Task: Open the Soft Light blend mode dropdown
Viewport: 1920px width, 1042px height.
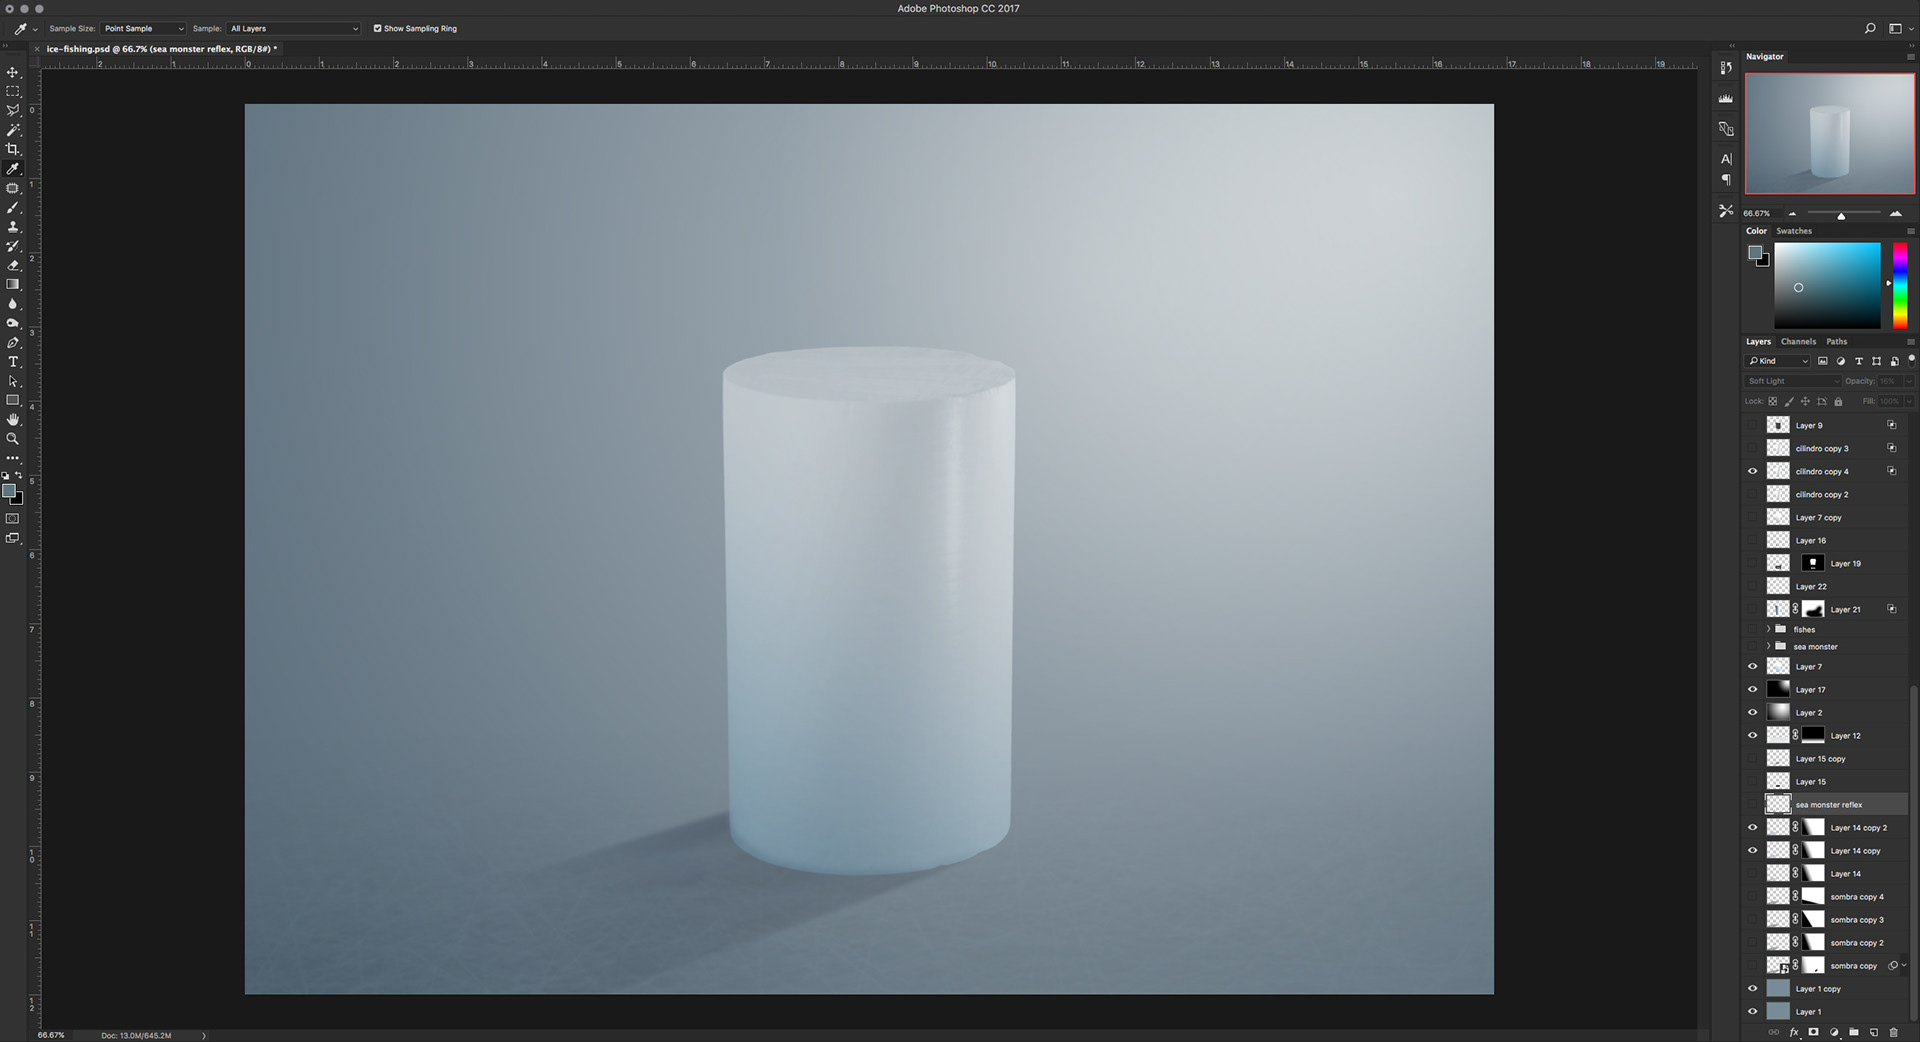Action: coord(1793,381)
